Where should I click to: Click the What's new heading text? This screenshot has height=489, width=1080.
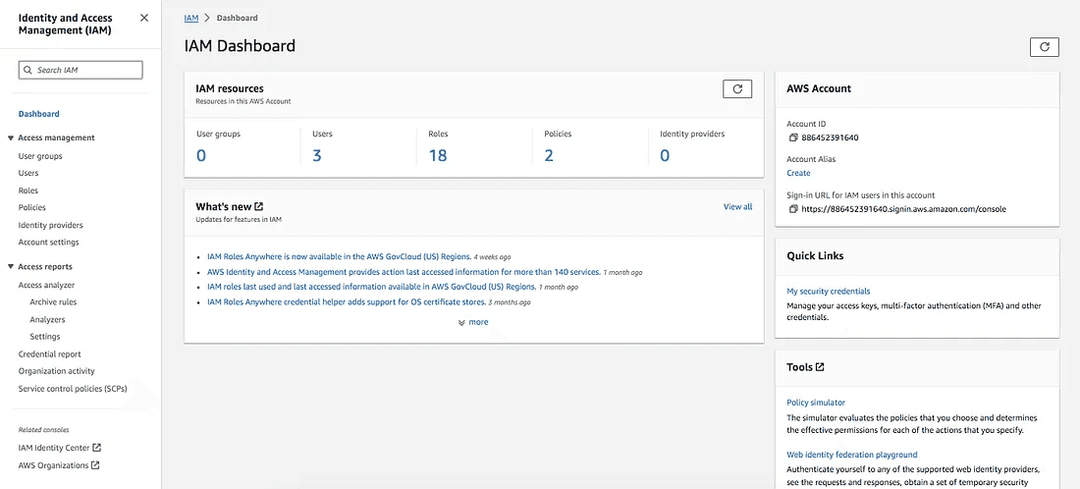[223, 206]
